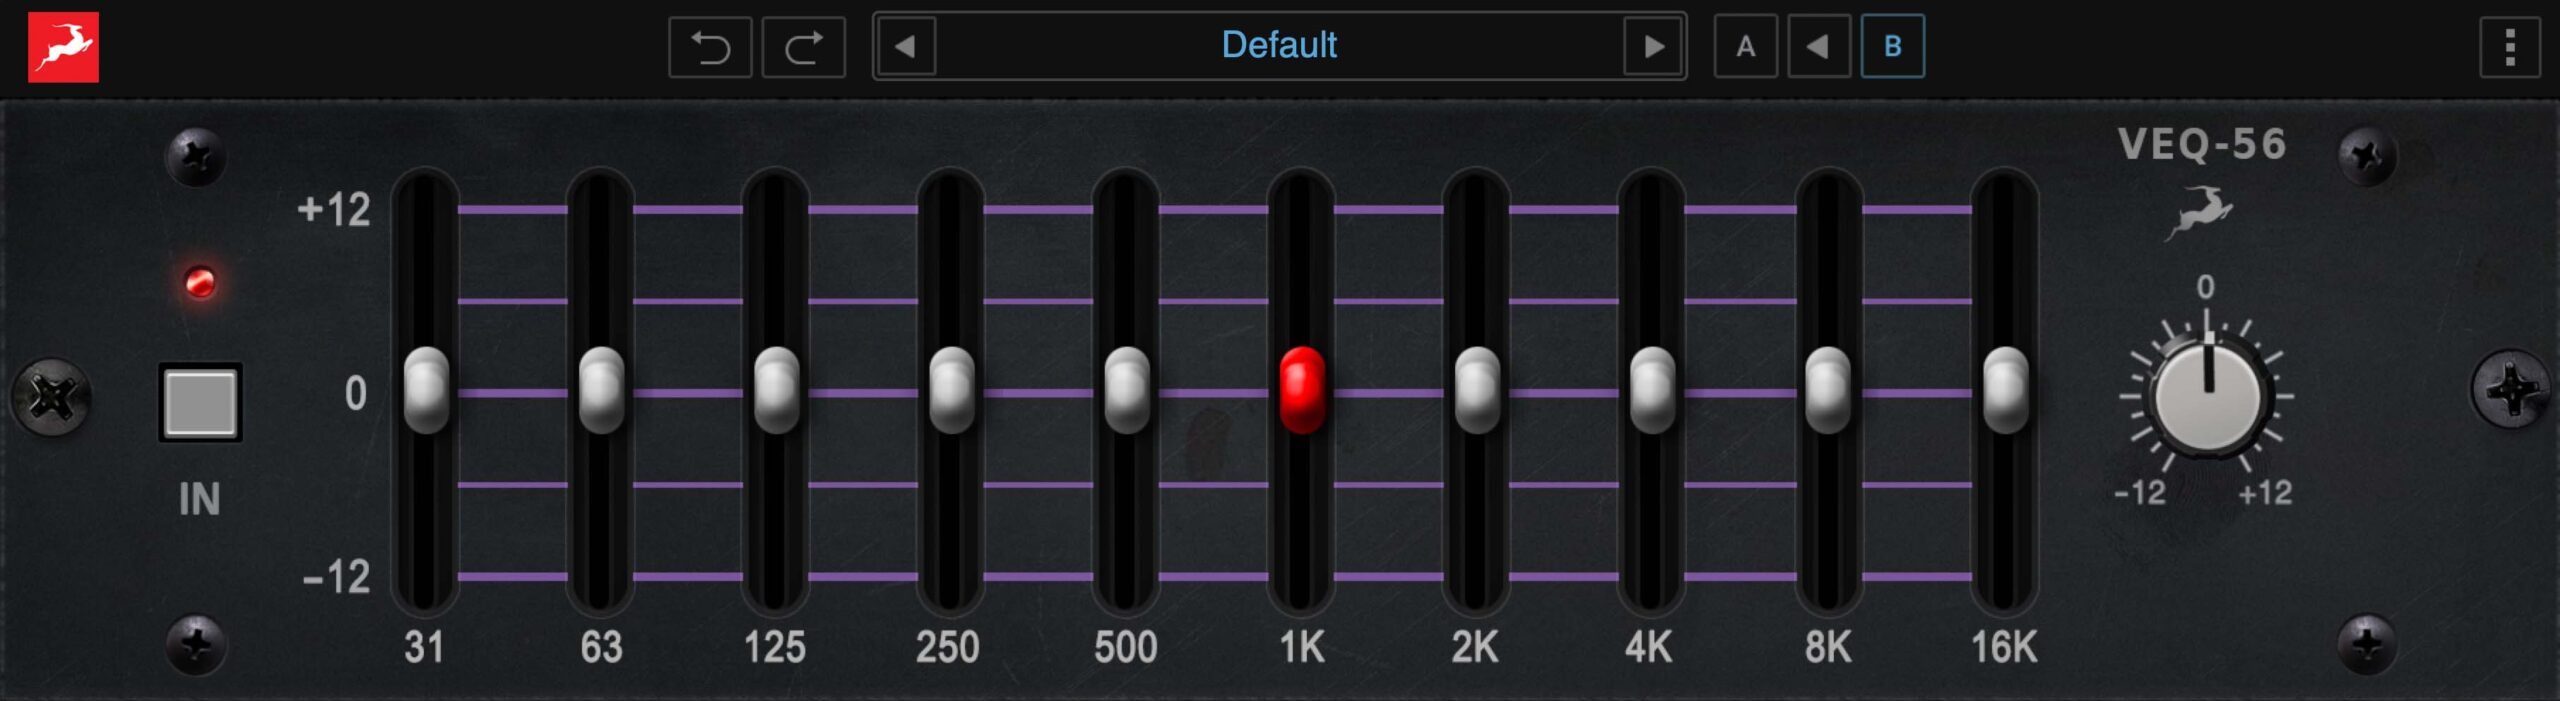
Task: Click the red 1K band fader
Action: point(1302,390)
